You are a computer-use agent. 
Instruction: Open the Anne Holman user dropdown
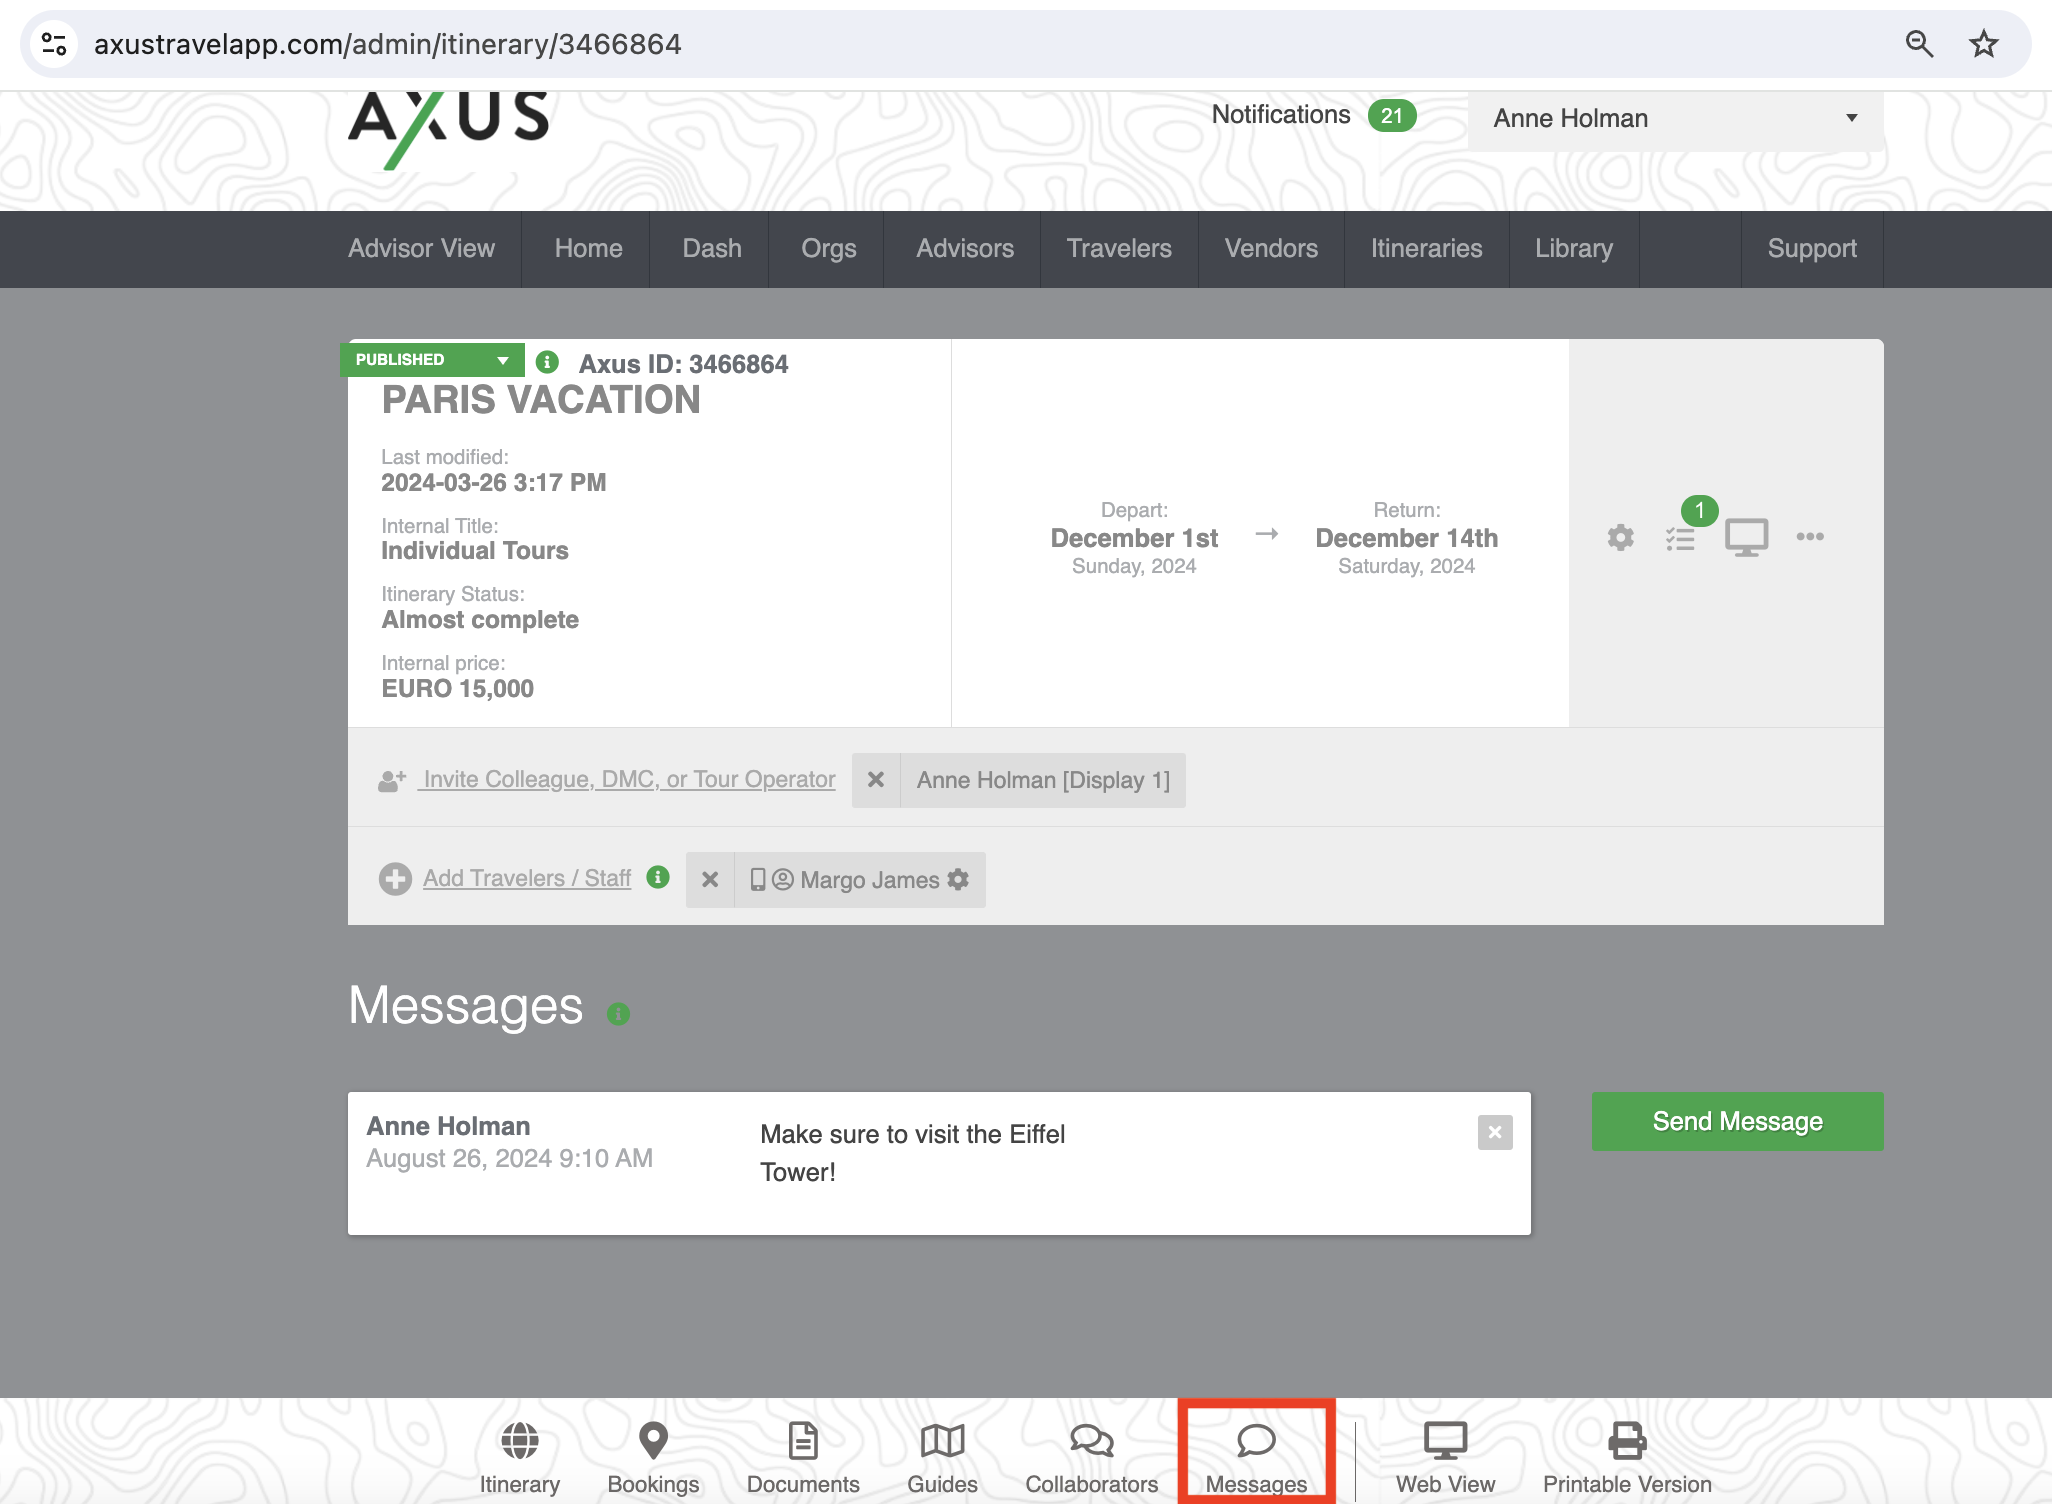[x=1676, y=119]
